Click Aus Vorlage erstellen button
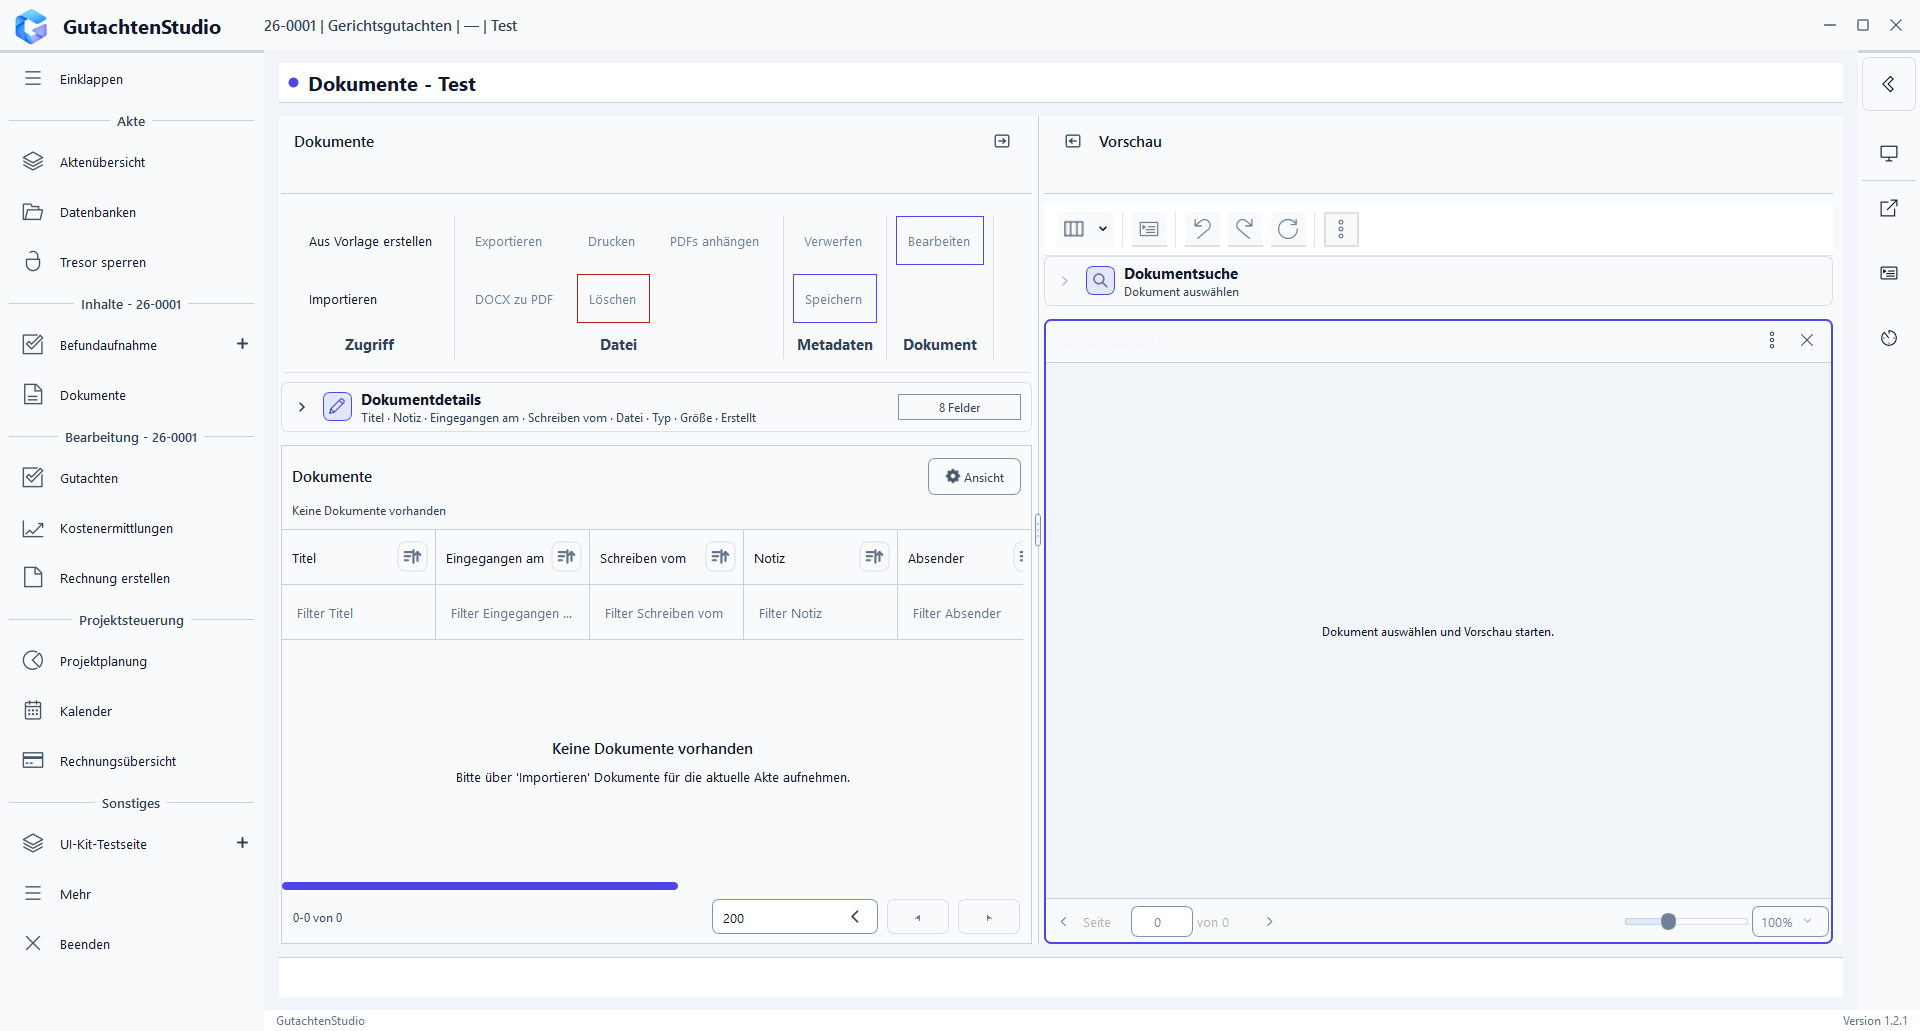1920x1031 pixels. pyautogui.click(x=370, y=241)
